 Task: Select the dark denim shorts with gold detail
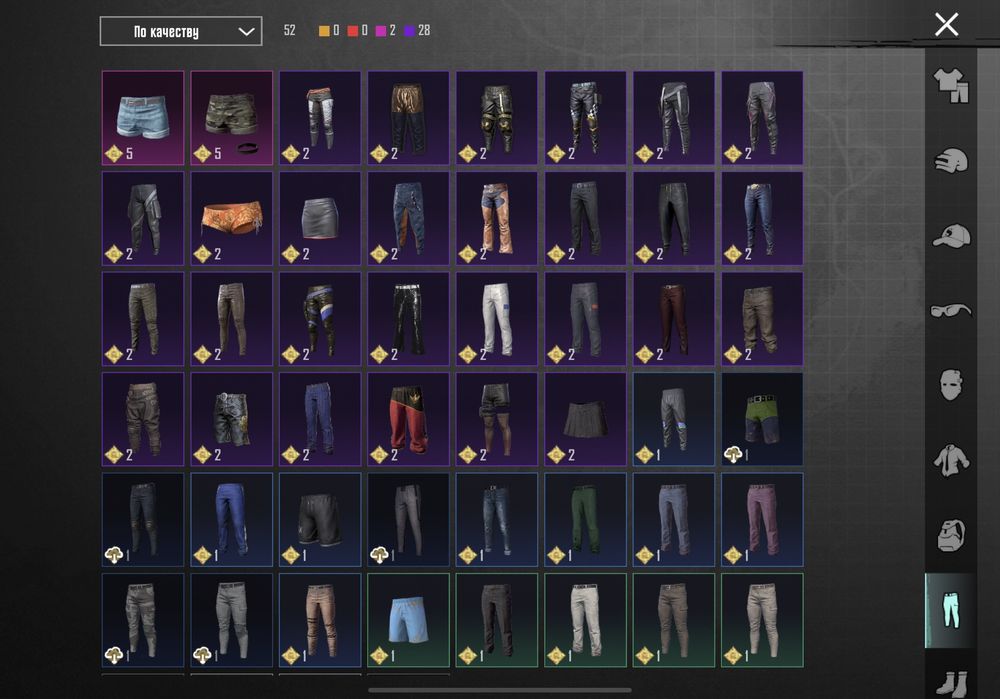tap(232, 419)
